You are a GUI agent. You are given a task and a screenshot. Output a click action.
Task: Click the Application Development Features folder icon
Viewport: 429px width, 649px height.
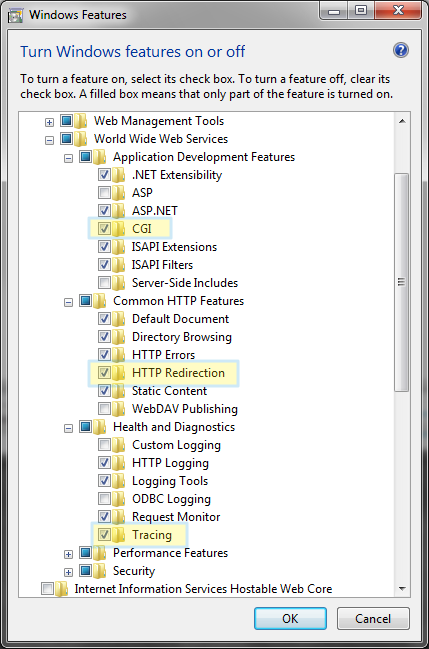click(99, 157)
